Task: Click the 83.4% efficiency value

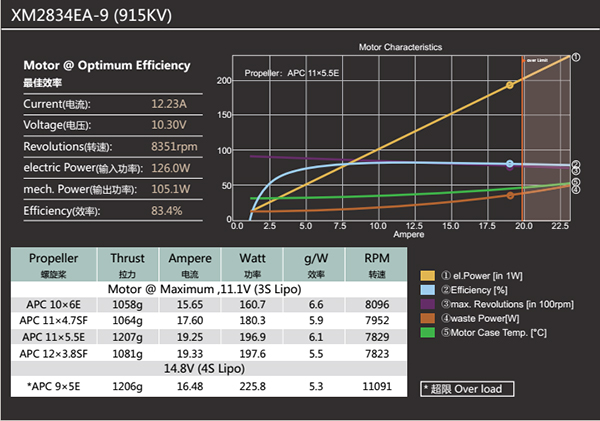Action: (166, 211)
